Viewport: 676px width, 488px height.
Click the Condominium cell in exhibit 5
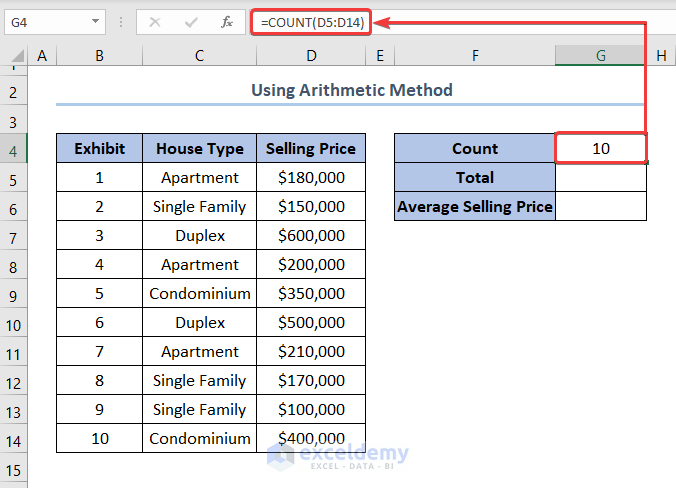200,294
